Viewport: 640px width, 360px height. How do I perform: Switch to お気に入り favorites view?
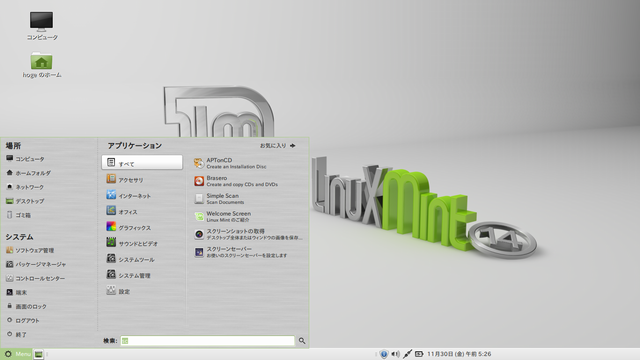(278, 145)
